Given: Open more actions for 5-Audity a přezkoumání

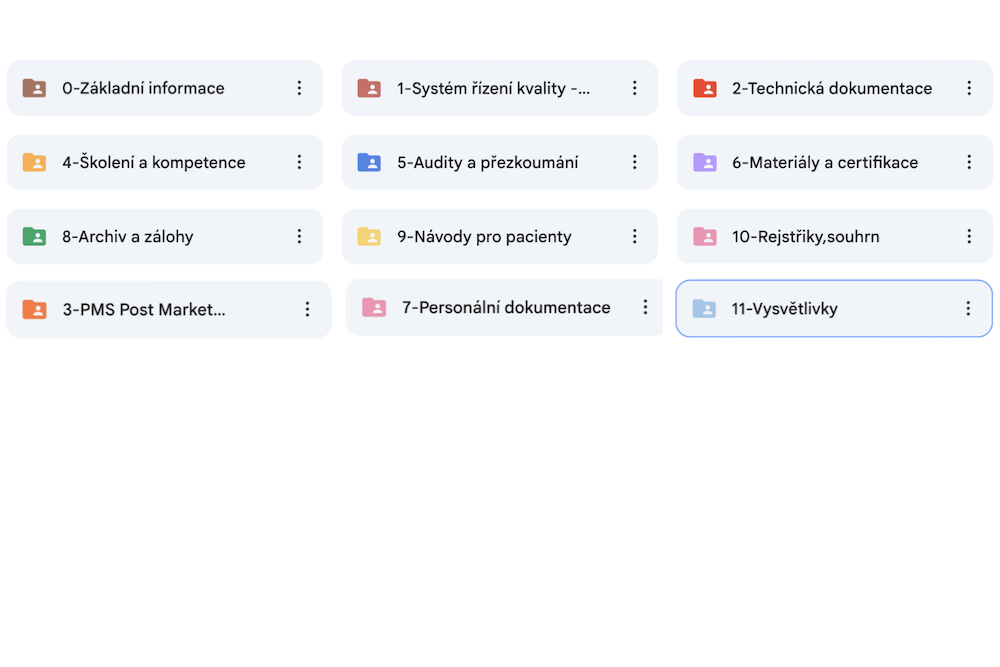Looking at the screenshot, I should point(634,162).
